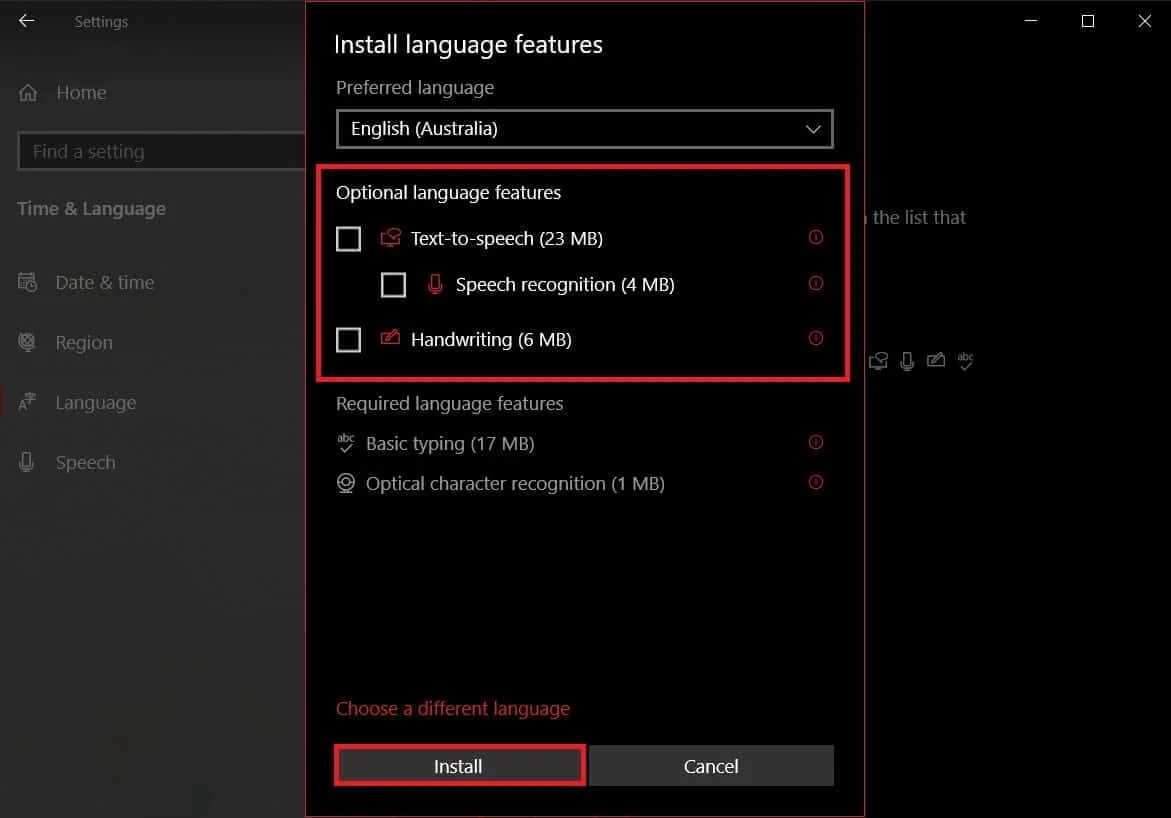Viewport: 1171px width, 818px height.
Task: Check the Speech recognition box
Action: tap(393, 284)
